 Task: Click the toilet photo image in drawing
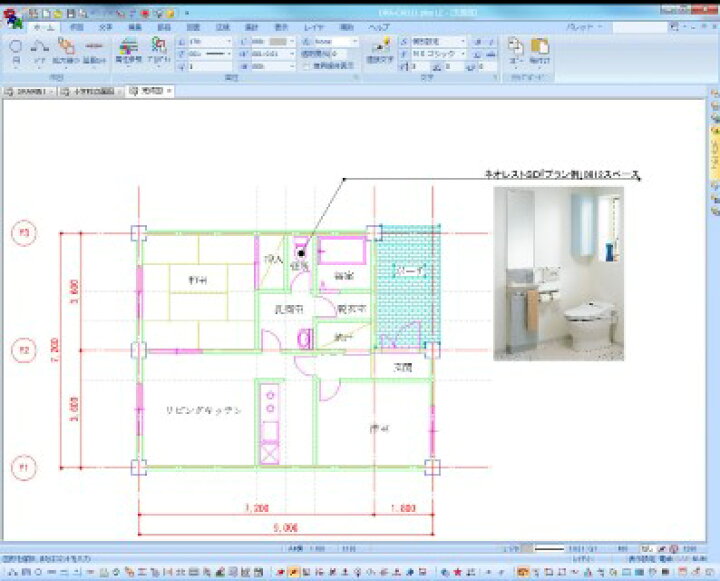558,273
